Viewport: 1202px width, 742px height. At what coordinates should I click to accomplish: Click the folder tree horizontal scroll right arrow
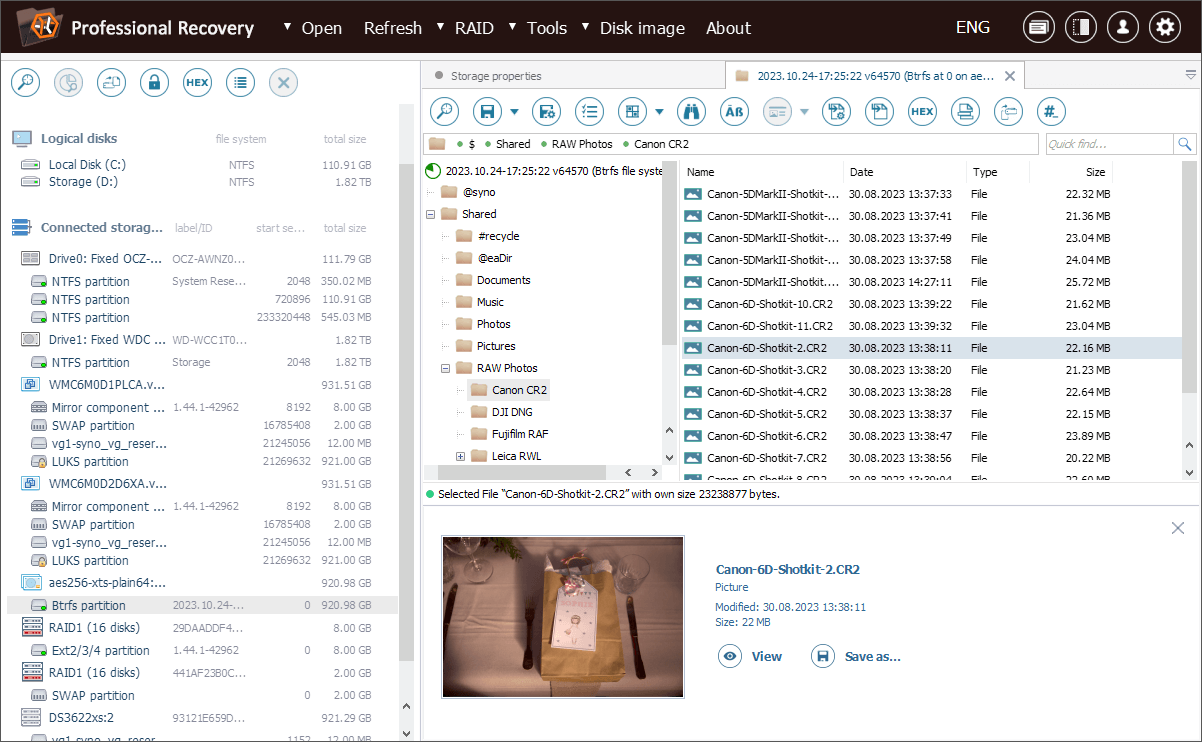pos(654,473)
